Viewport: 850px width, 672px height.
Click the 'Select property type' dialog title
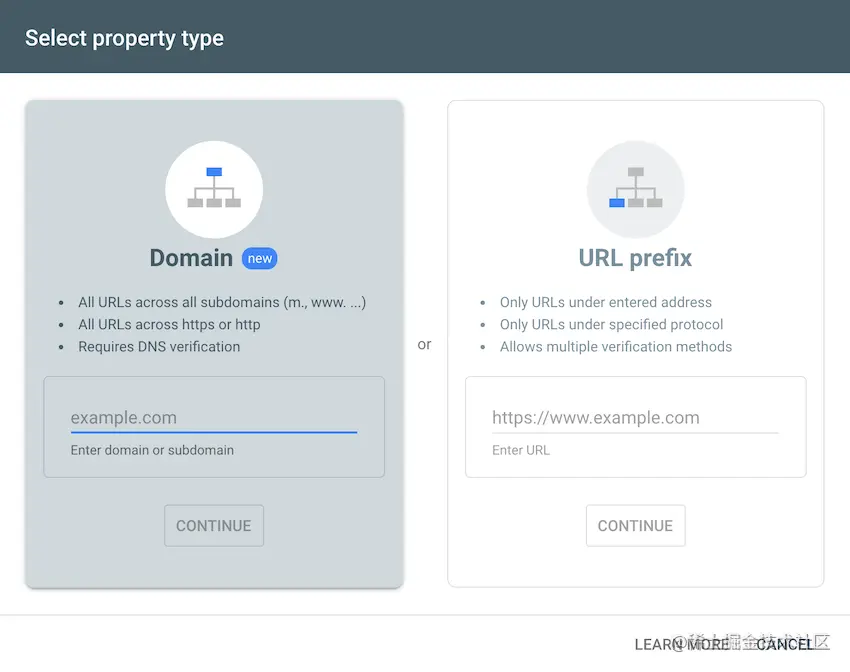click(x=123, y=37)
